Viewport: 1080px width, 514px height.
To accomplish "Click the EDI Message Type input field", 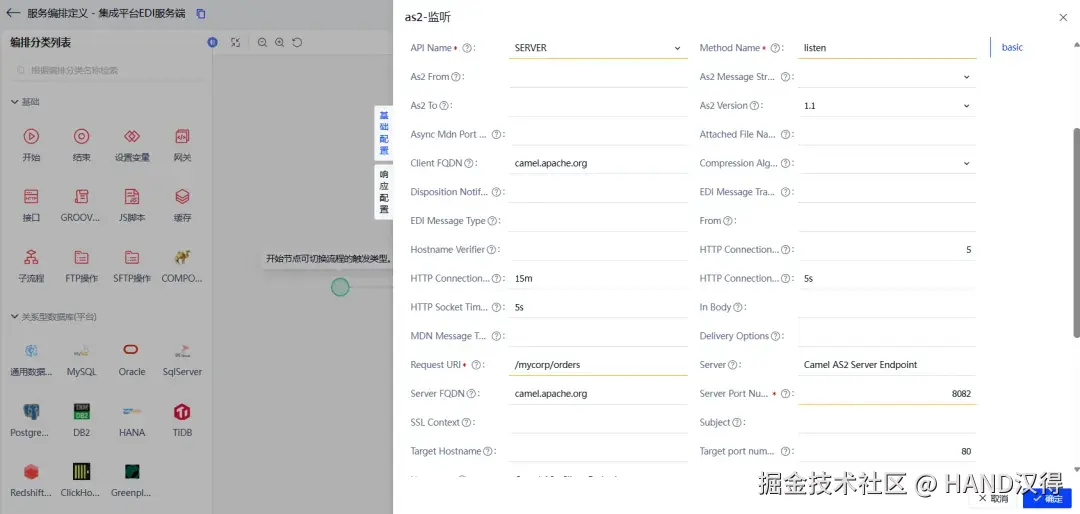I will [x=598, y=221].
